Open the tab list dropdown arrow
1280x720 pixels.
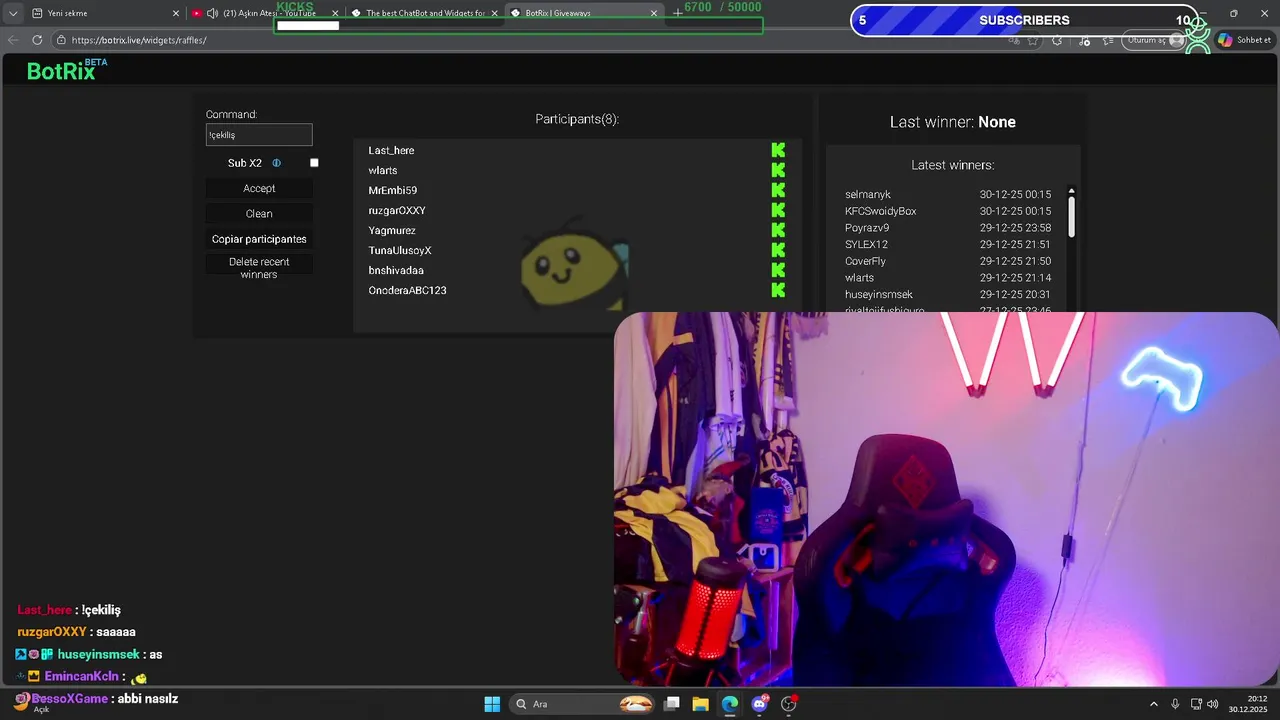13,13
